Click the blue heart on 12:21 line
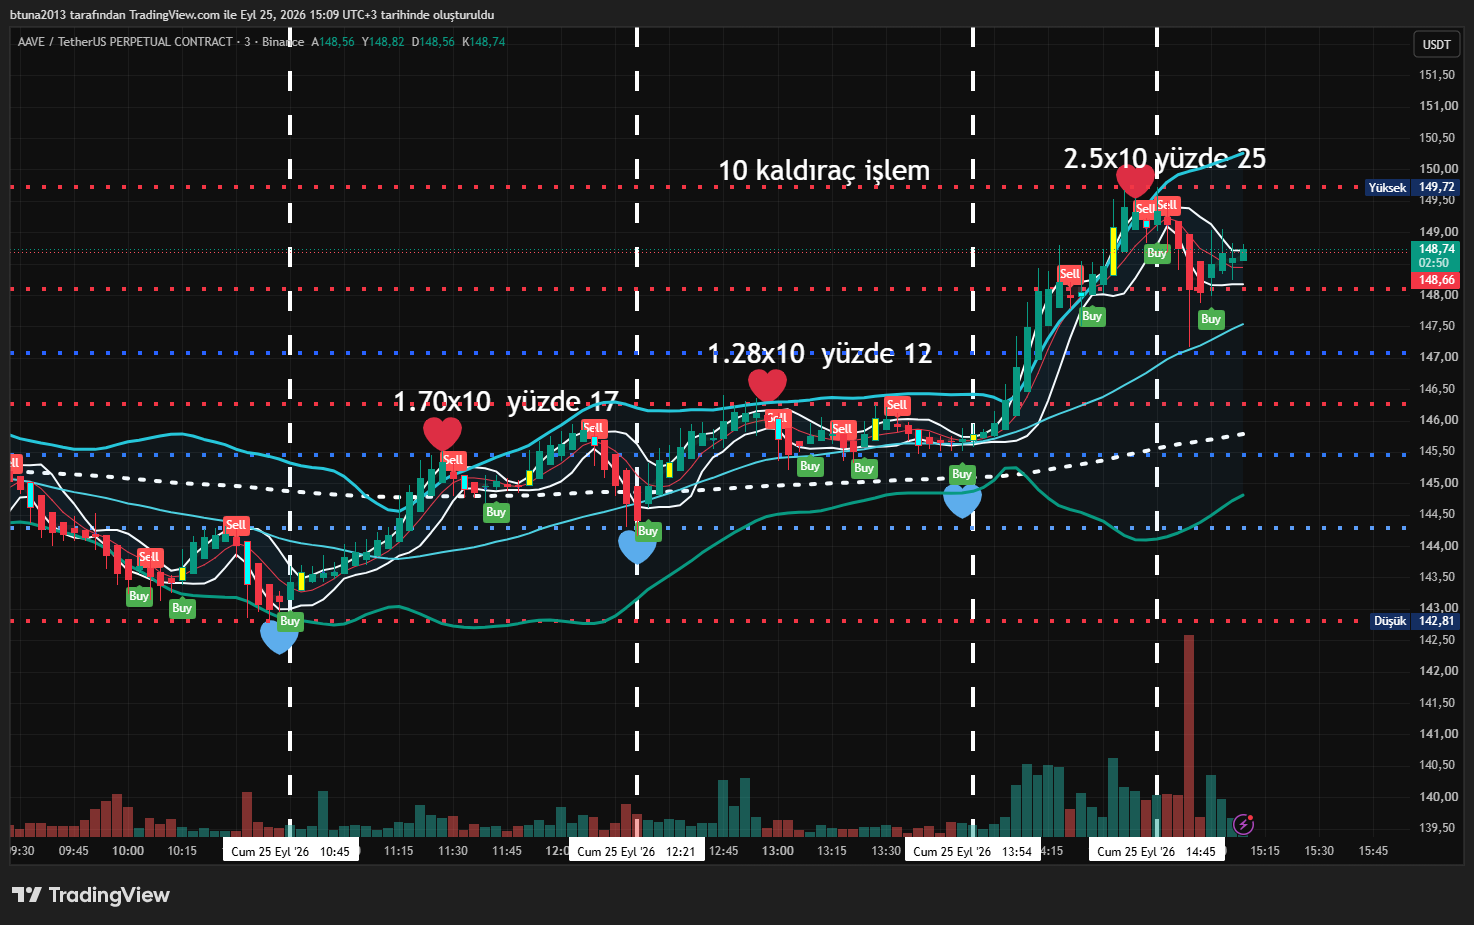The height and width of the screenshot is (925, 1474). pos(637,547)
